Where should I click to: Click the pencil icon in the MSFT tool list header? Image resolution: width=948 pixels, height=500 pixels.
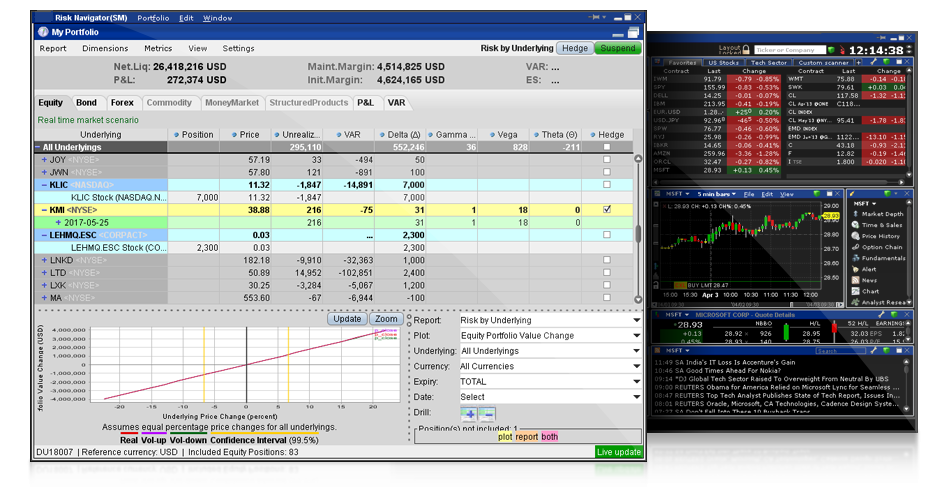point(852,194)
